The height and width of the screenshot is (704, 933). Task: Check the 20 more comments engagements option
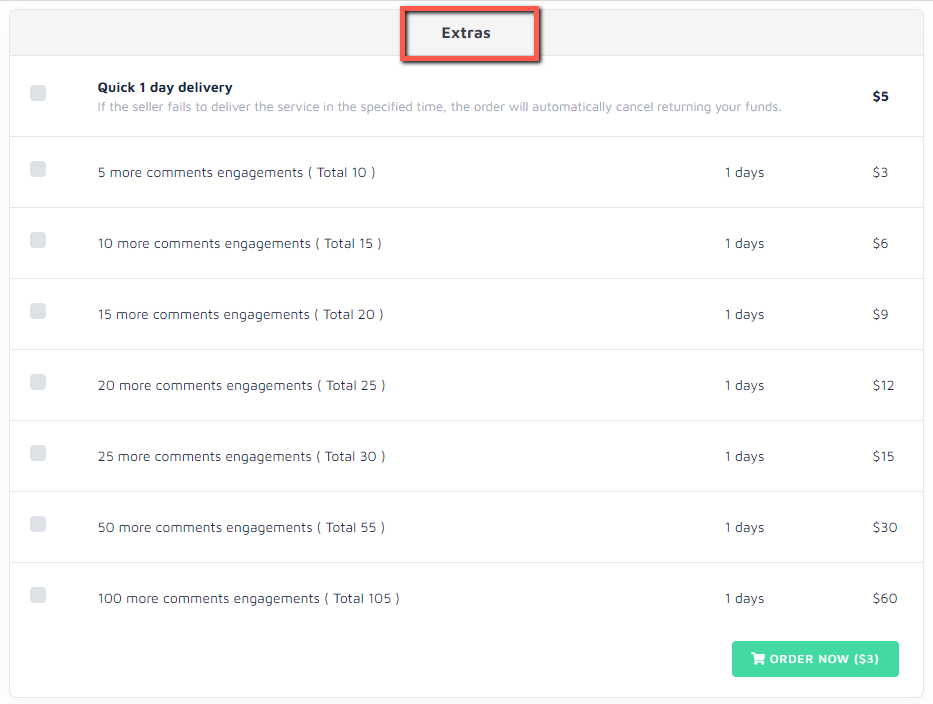click(x=38, y=382)
